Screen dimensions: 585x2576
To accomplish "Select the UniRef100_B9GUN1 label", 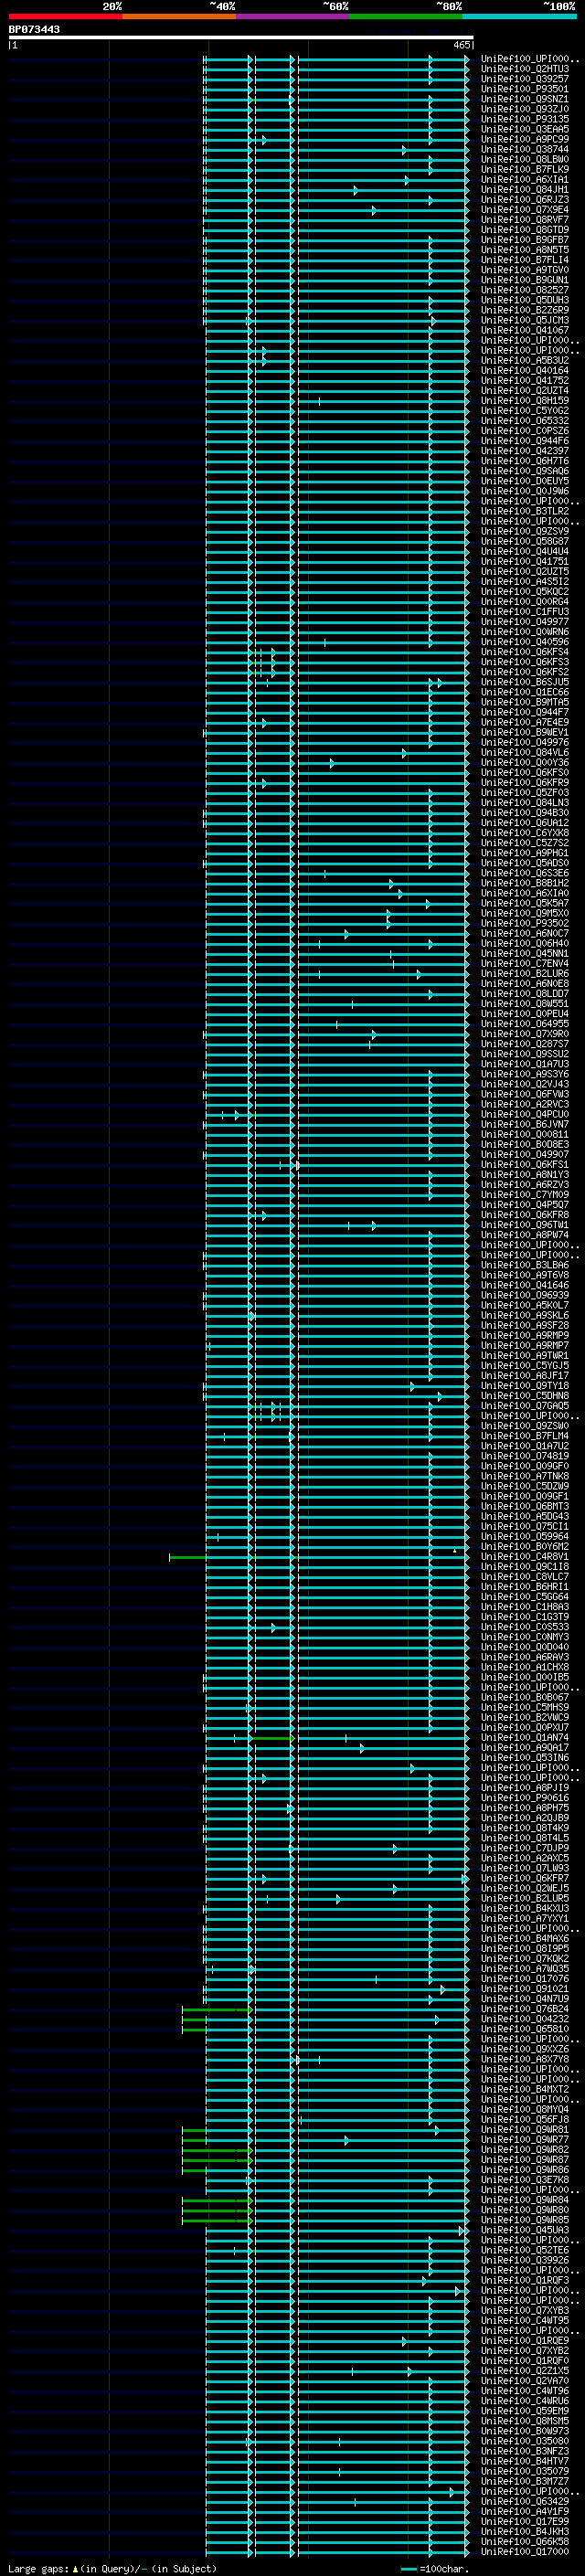I will coord(525,281).
